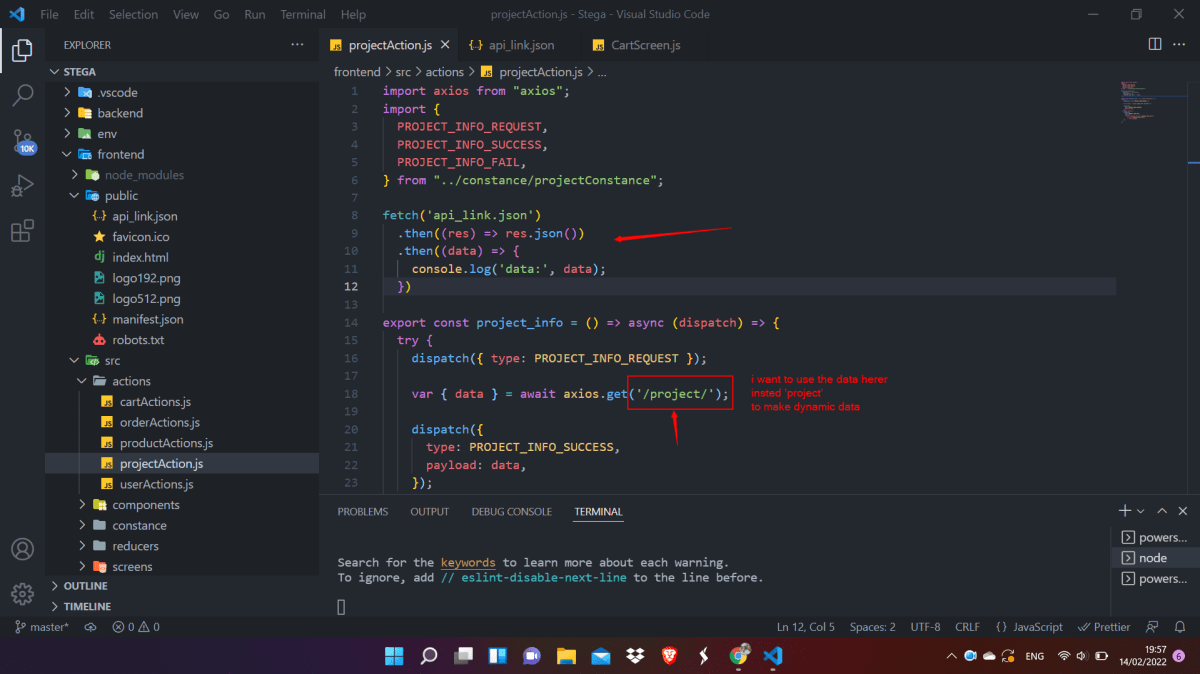Switch to the PROBLEMS panel tab
The image size is (1200, 674).
point(362,511)
